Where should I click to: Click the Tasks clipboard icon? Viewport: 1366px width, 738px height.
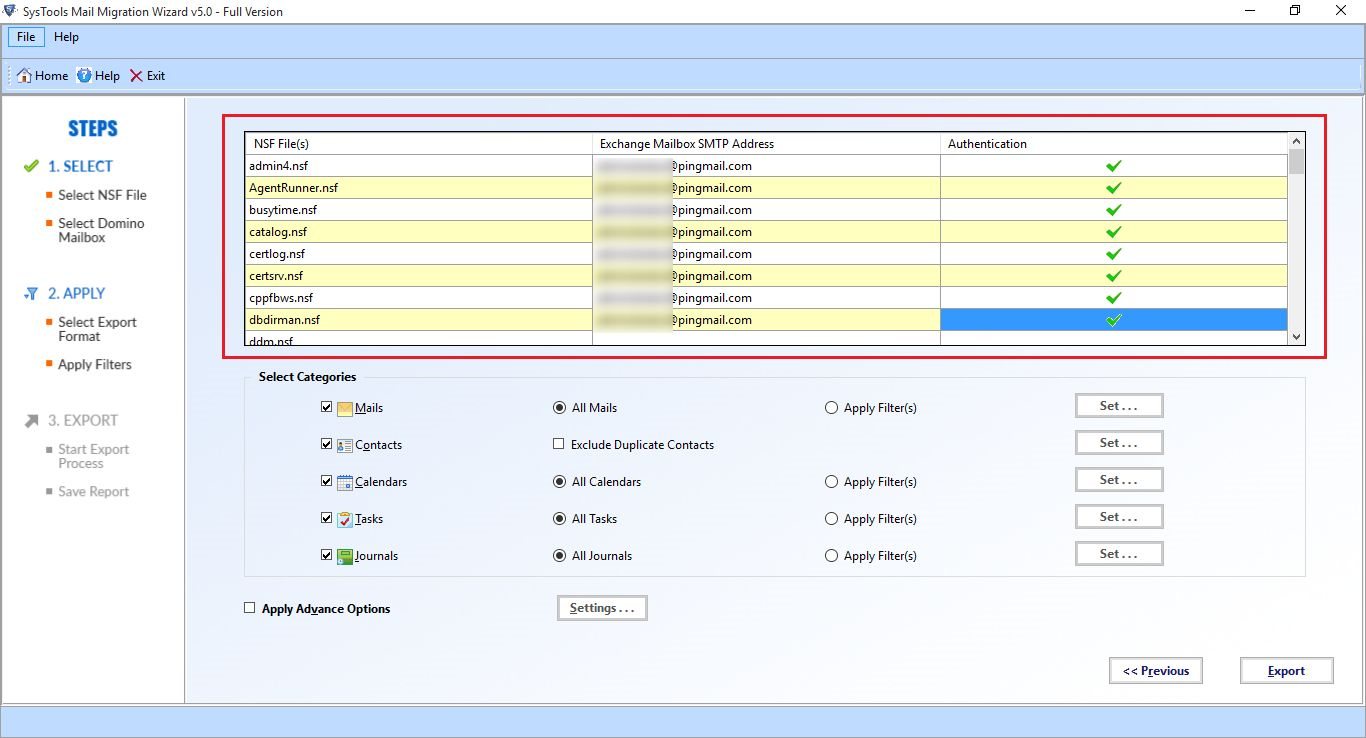(345, 519)
